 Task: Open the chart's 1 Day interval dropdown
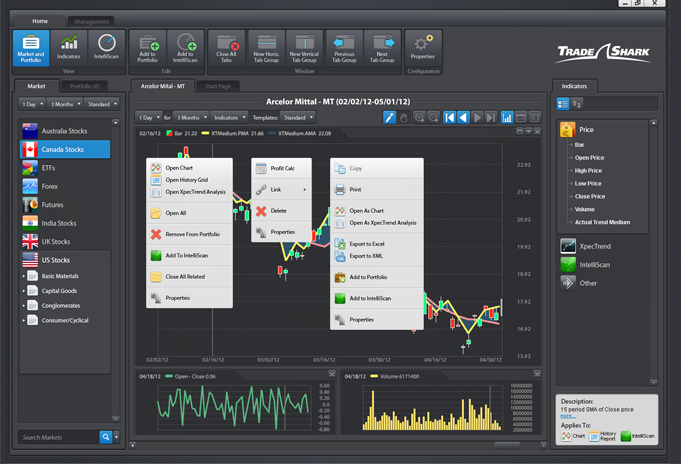tap(149, 118)
